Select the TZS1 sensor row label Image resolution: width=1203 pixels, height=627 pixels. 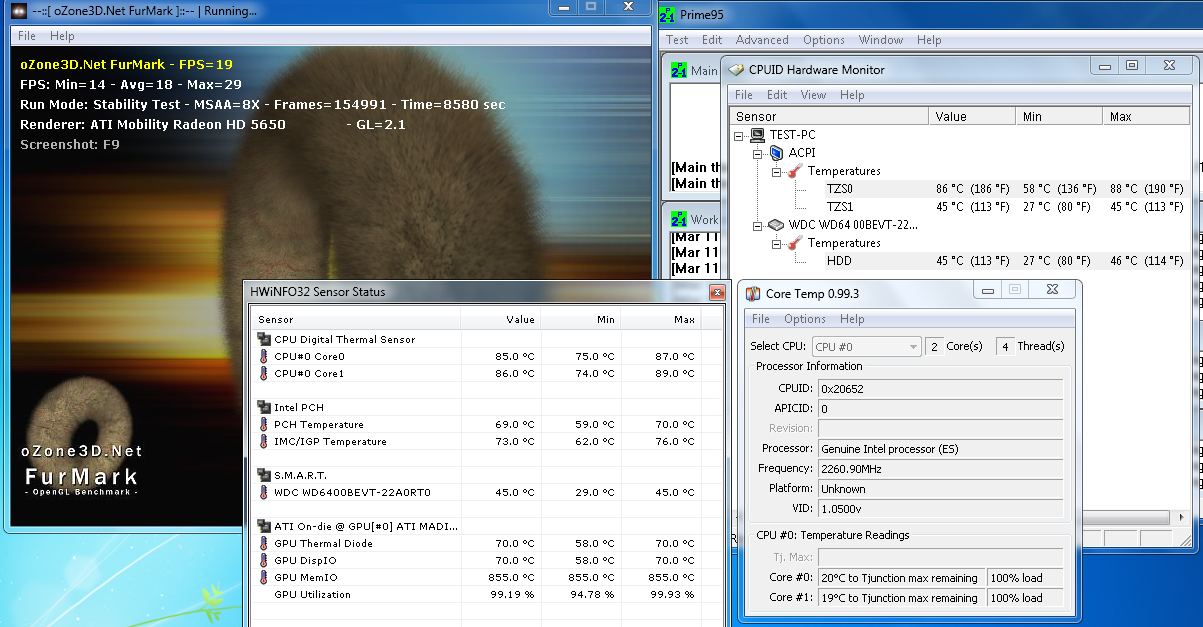(x=840, y=207)
